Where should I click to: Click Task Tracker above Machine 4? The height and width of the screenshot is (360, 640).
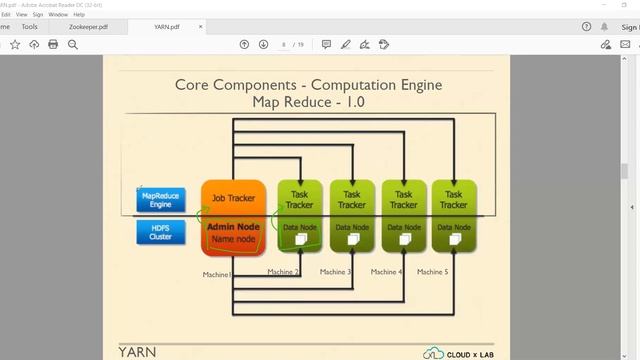tap(404, 200)
